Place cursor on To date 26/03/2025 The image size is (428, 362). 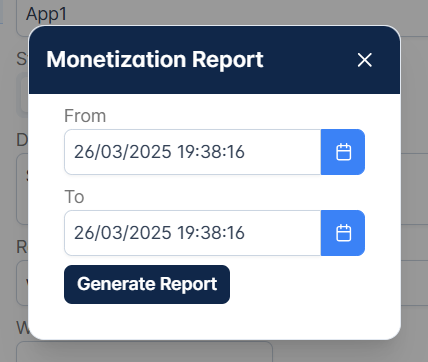coord(123,233)
